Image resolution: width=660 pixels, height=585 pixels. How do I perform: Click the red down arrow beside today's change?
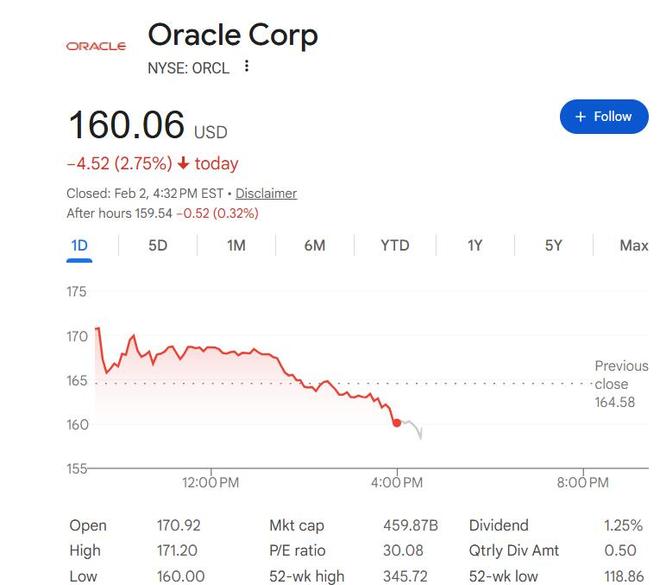(183, 163)
